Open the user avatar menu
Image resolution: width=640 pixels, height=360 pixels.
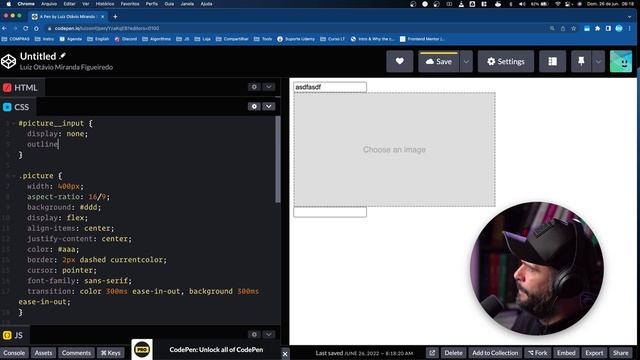[621, 62]
